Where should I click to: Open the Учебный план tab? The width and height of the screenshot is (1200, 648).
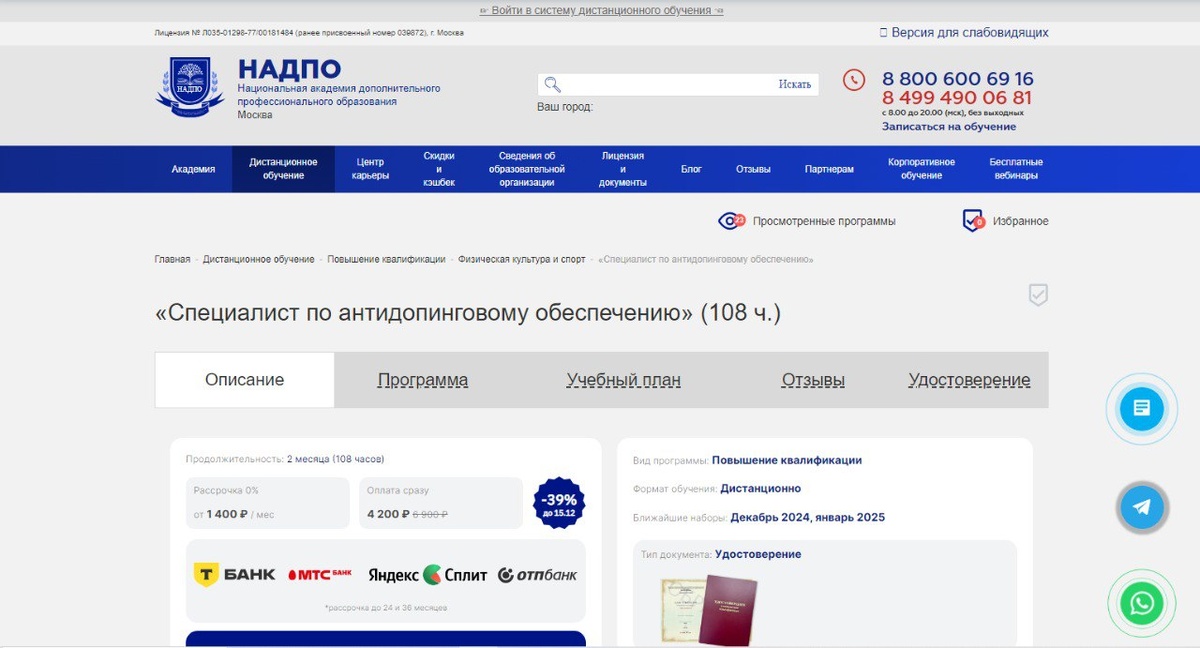point(623,380)
